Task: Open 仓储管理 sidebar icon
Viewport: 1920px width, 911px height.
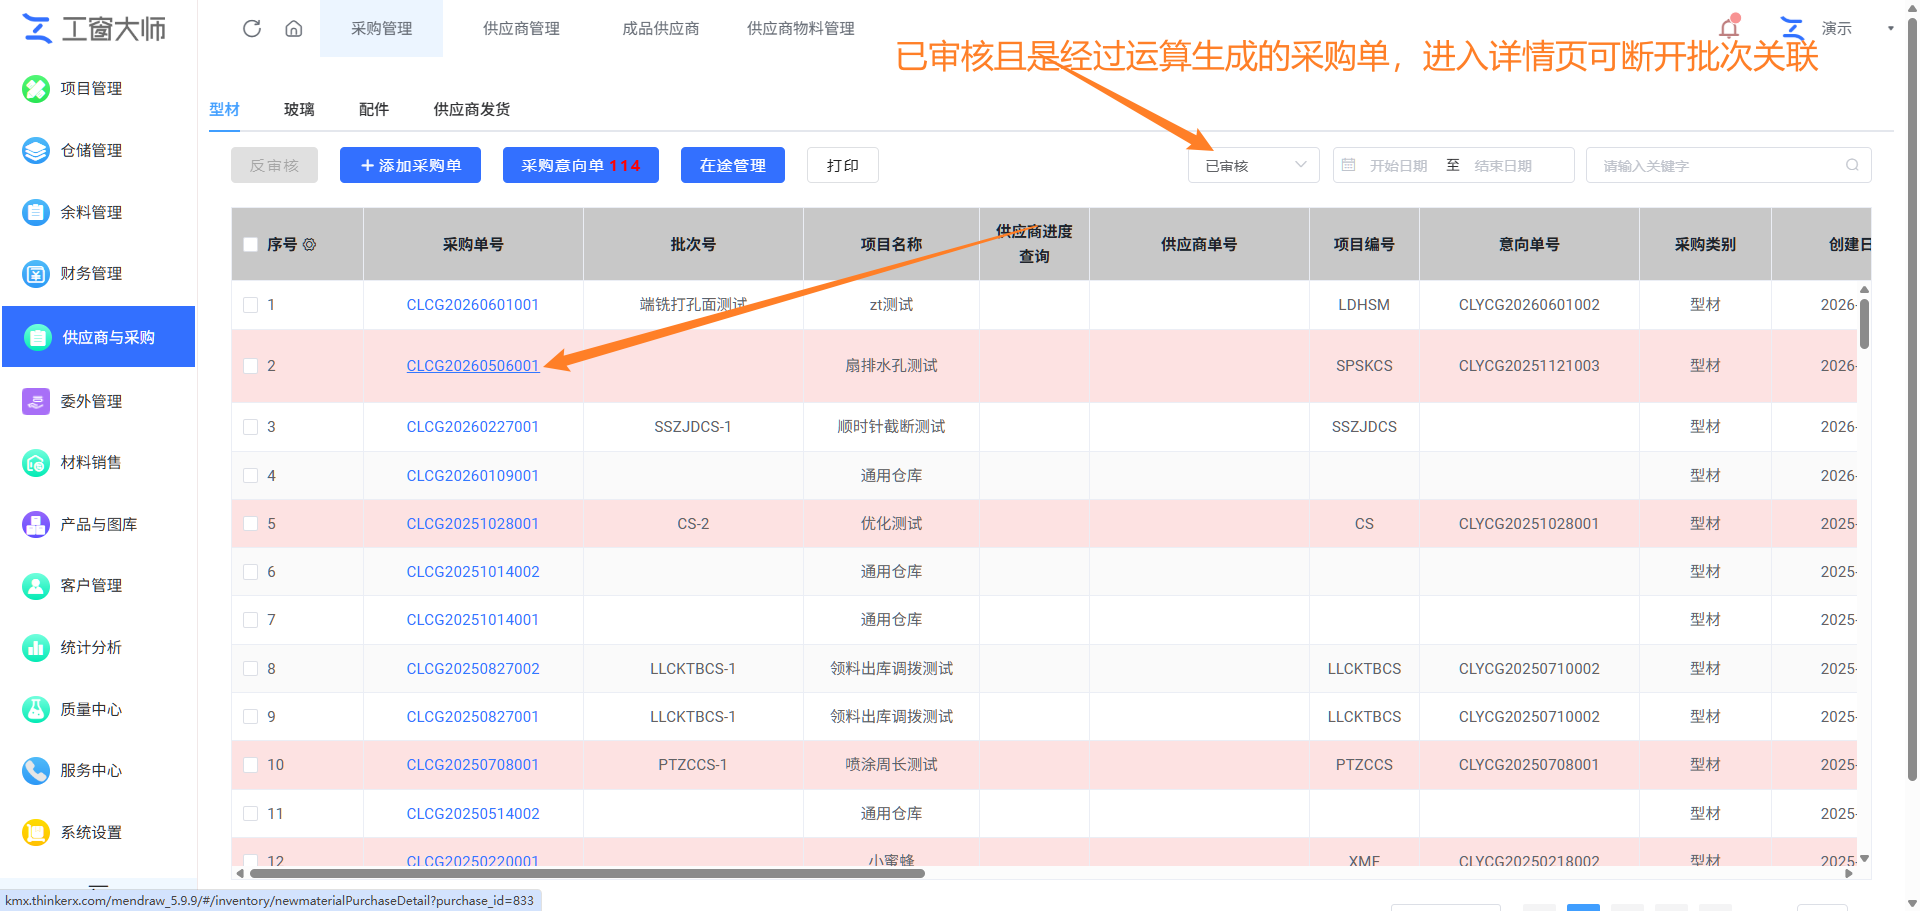Action: click(x=36, y=150)
